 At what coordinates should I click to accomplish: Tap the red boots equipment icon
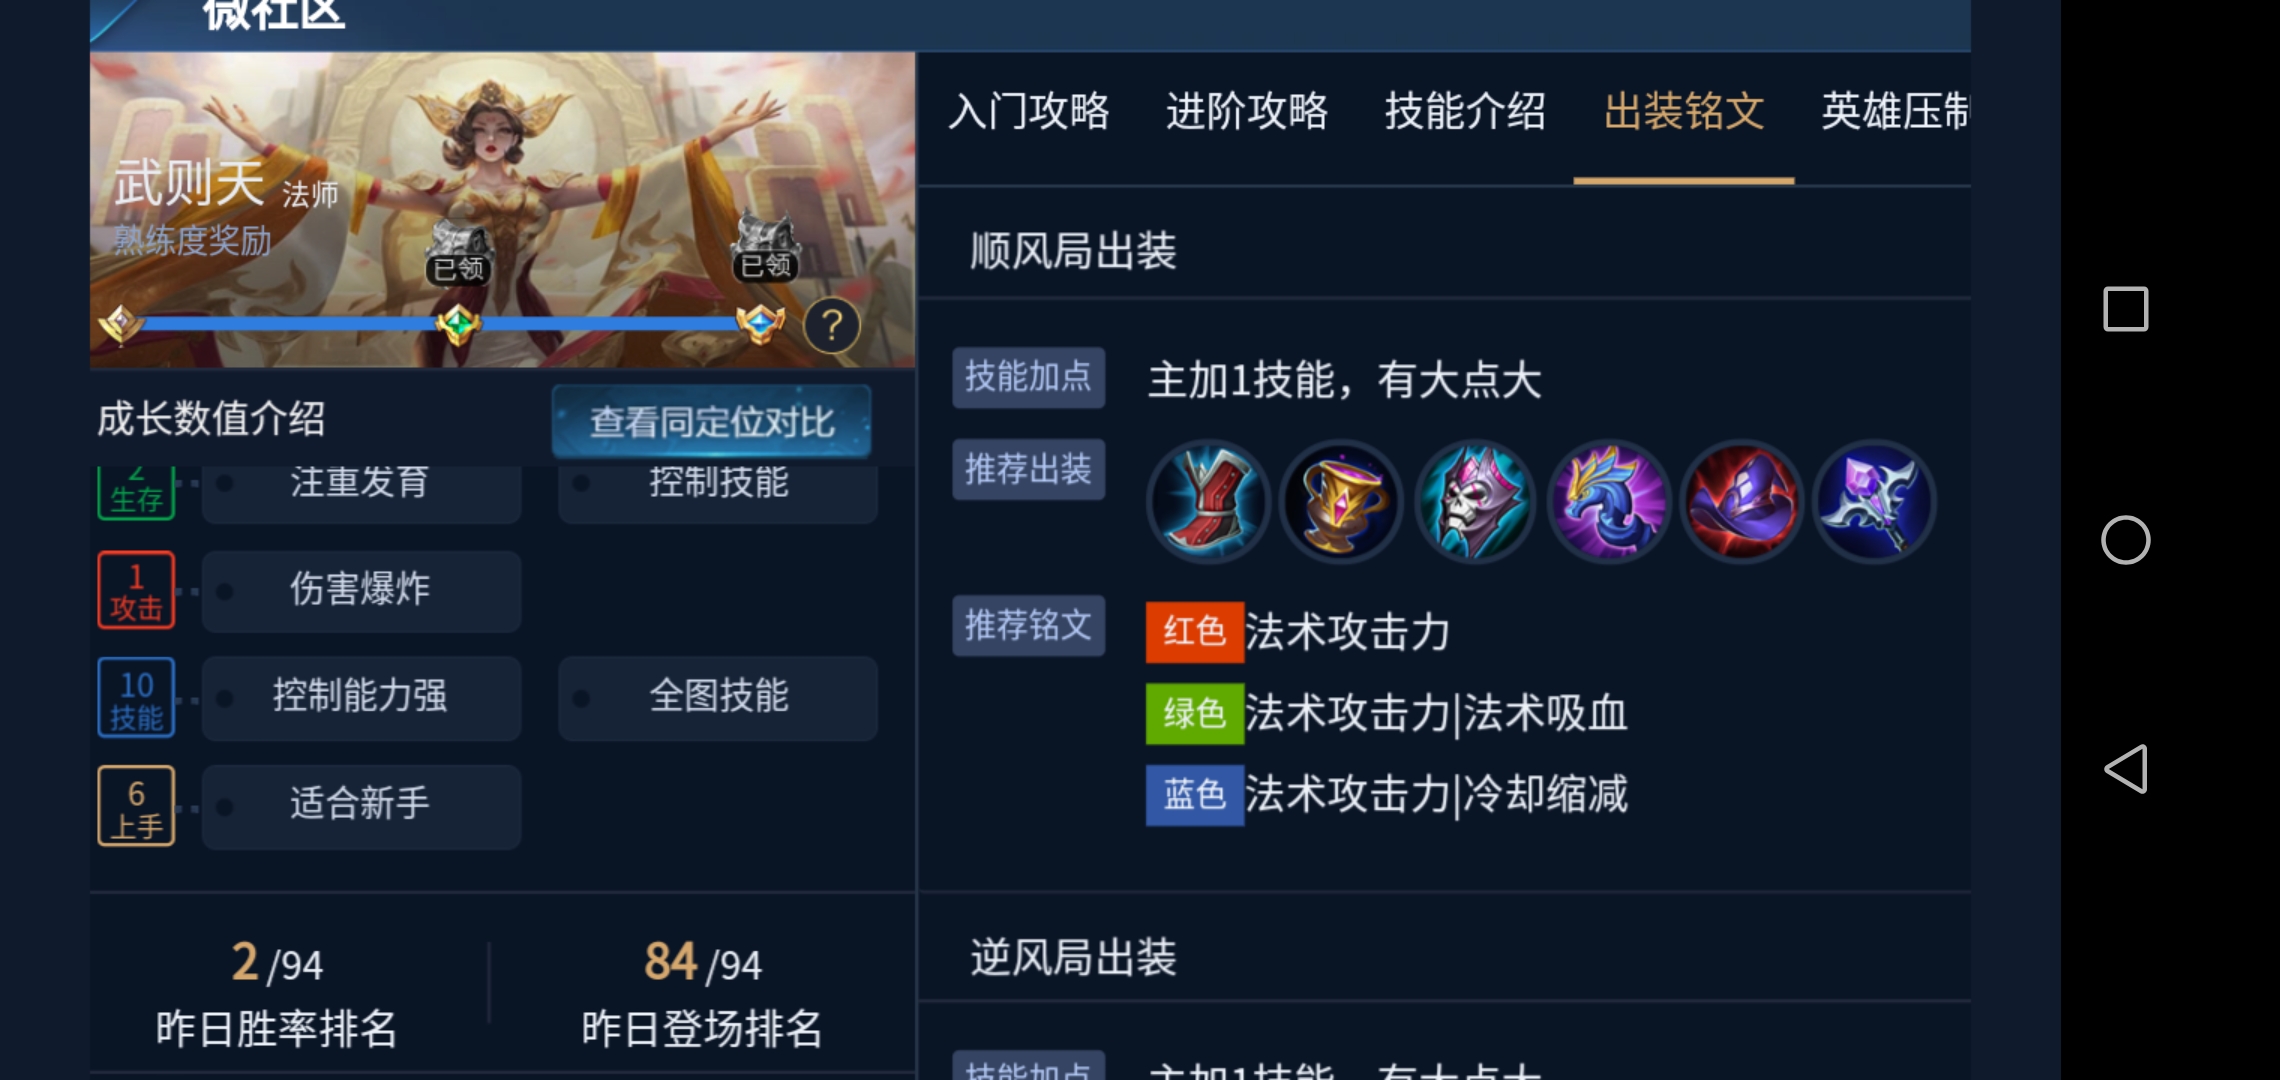pos(1208,502)
